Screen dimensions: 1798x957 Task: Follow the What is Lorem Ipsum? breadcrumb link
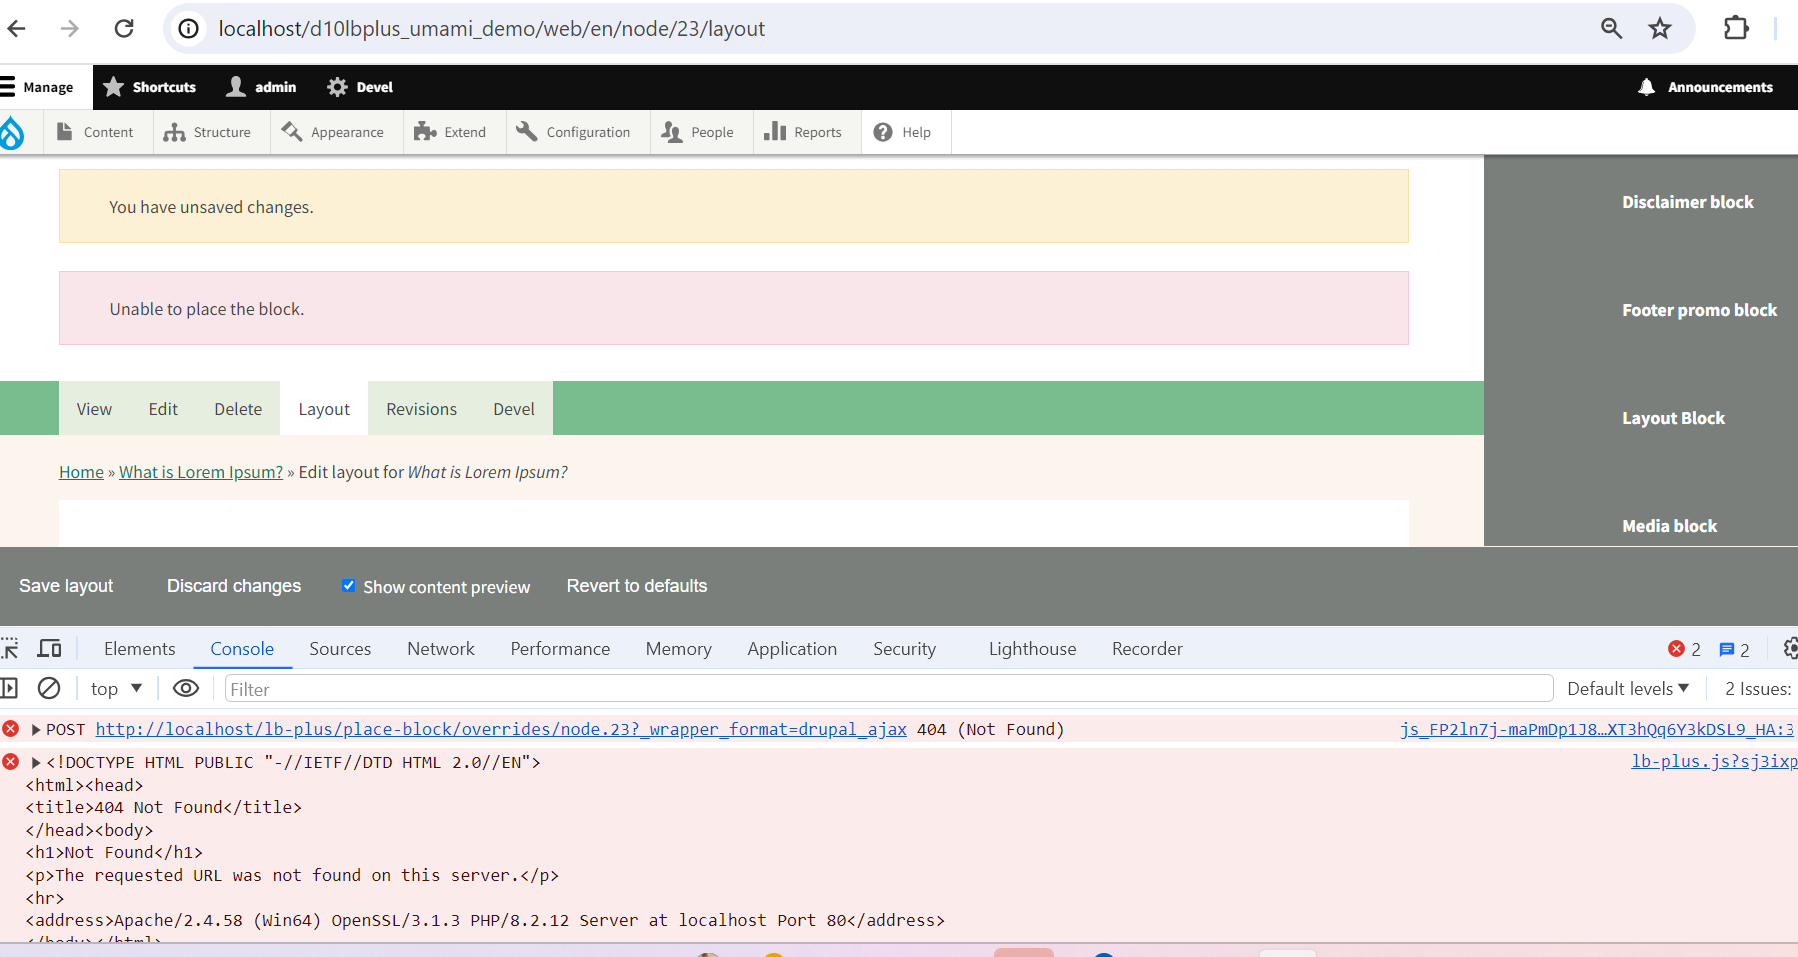click(200, 471)
